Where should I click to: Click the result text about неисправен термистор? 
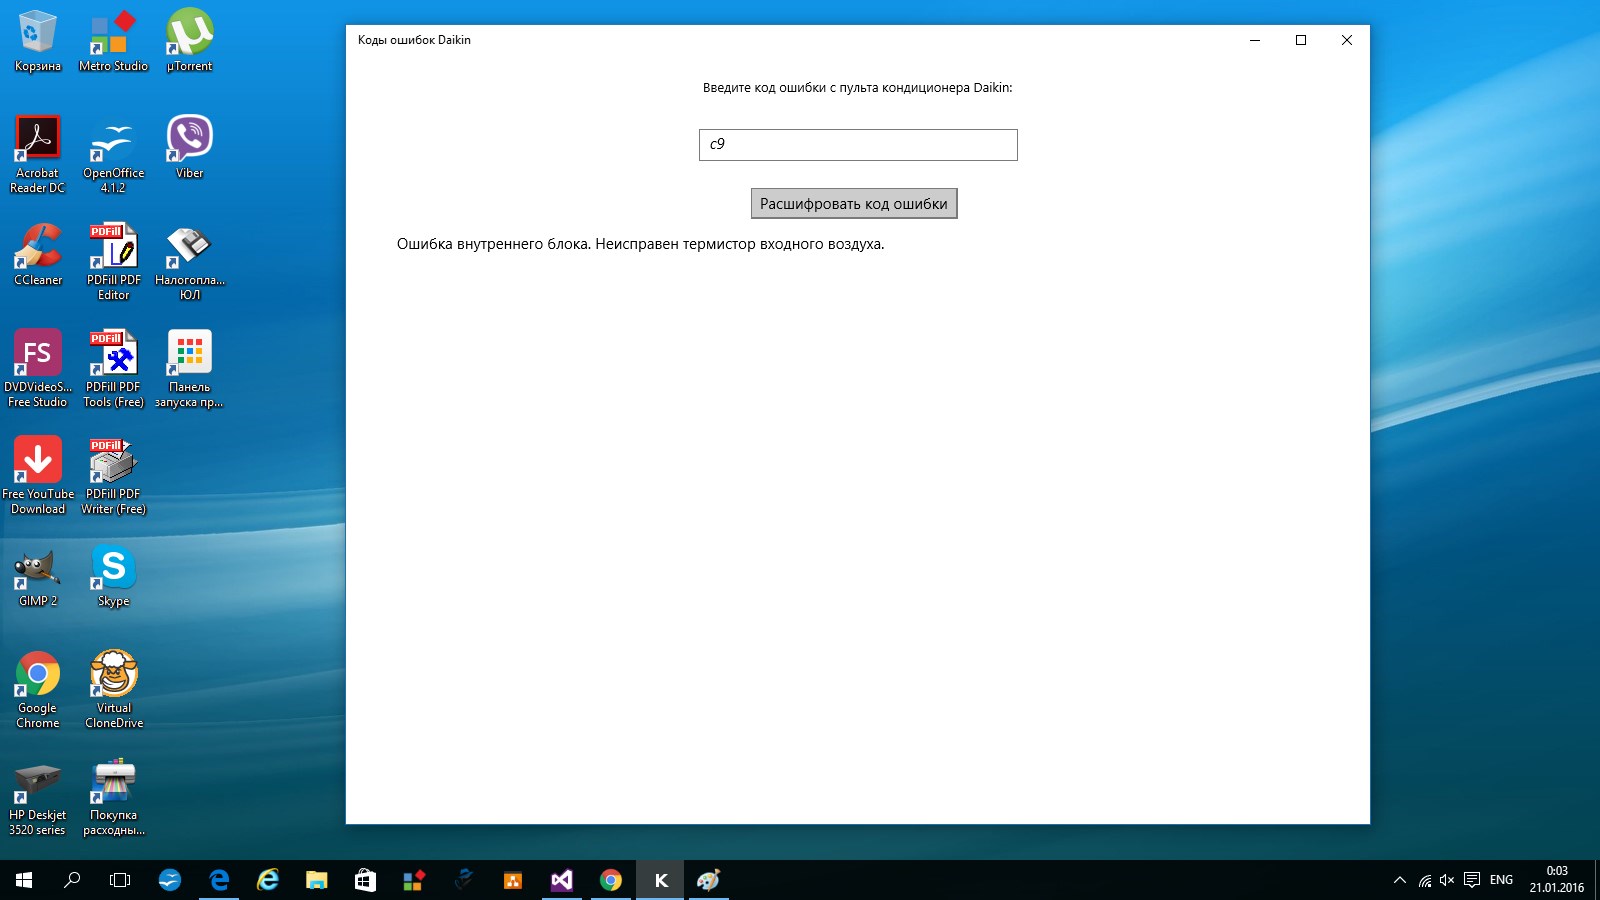(x=640, y=244)
